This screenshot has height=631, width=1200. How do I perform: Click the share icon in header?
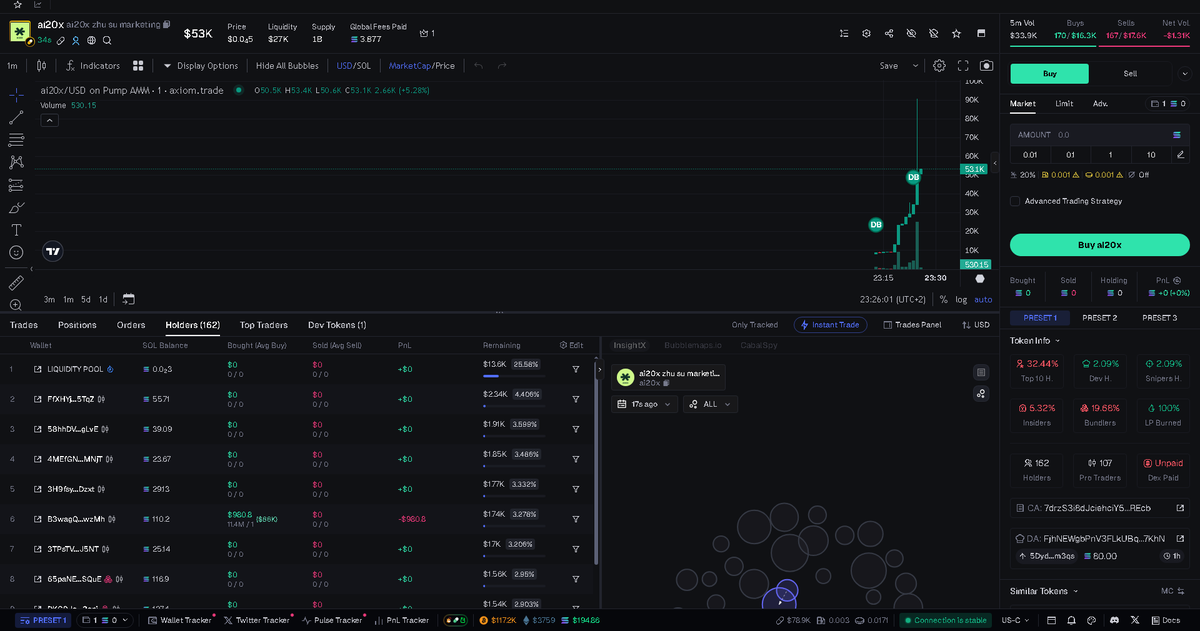[889, 33]
